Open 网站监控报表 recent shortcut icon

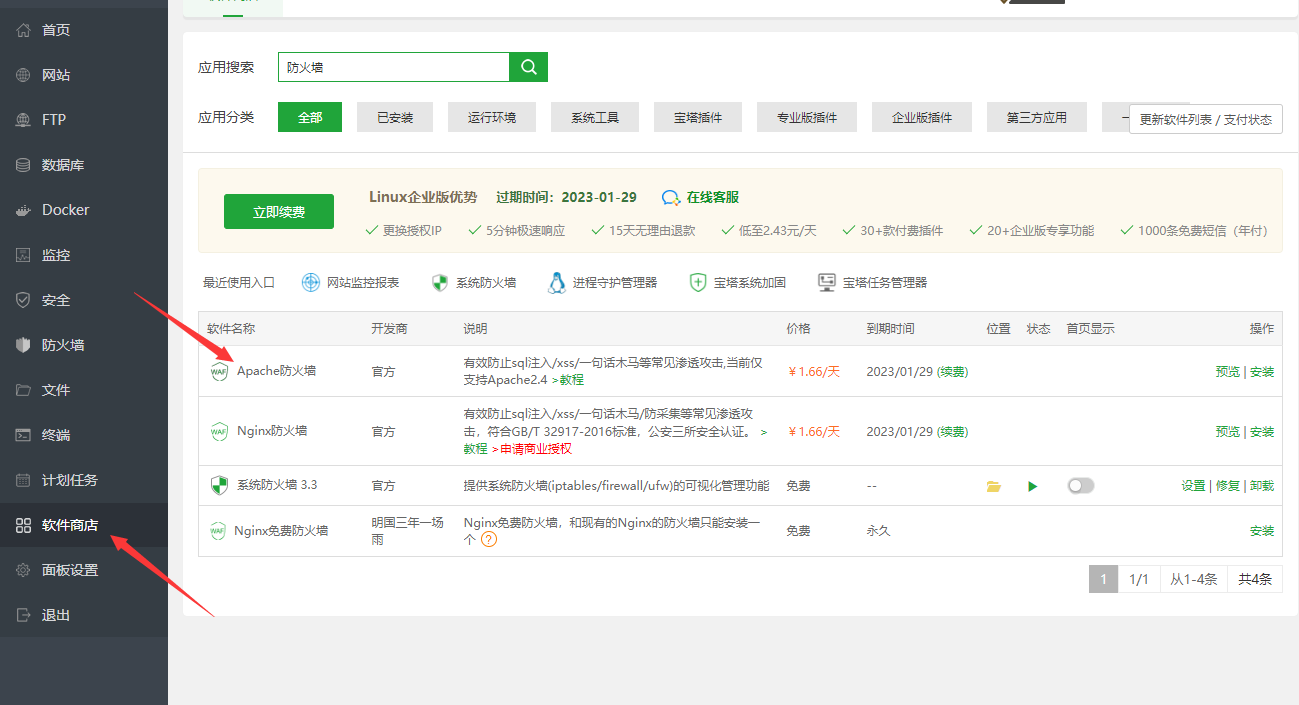click(x=311, y=283)
